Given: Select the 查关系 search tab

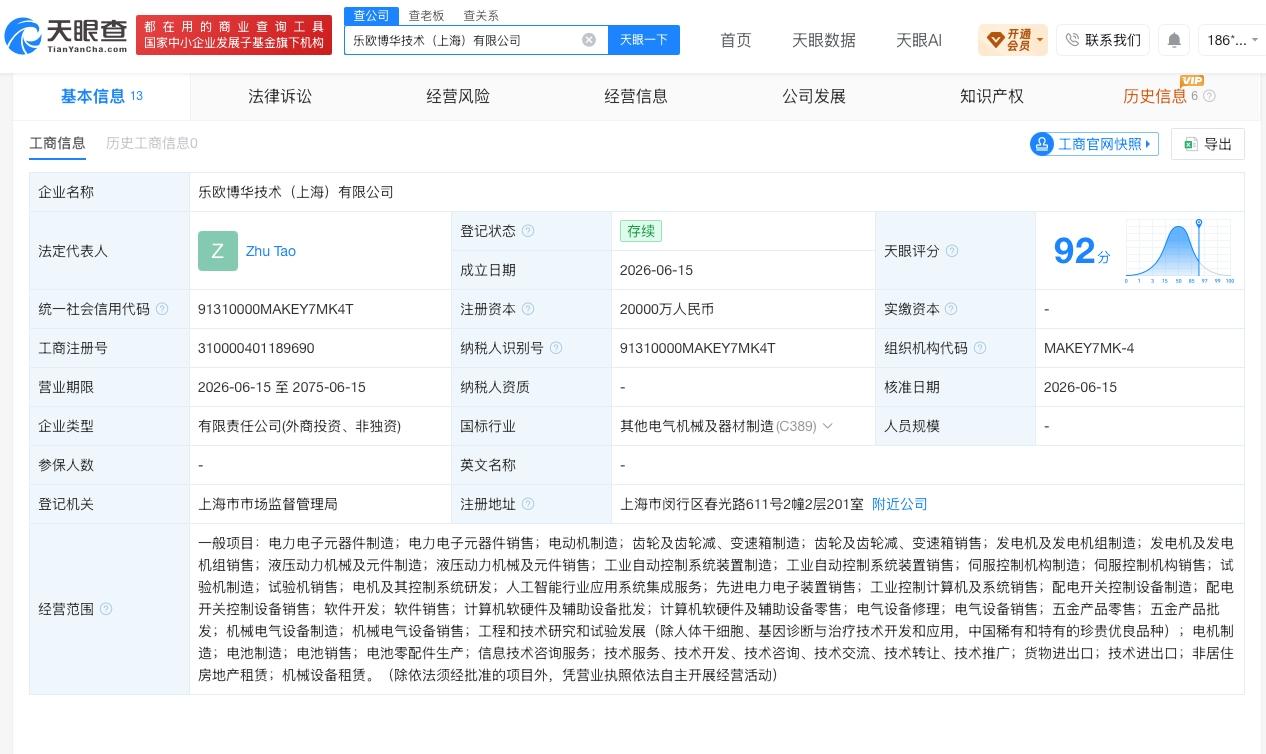Looking at the screenshot, I should pos(481,16).
